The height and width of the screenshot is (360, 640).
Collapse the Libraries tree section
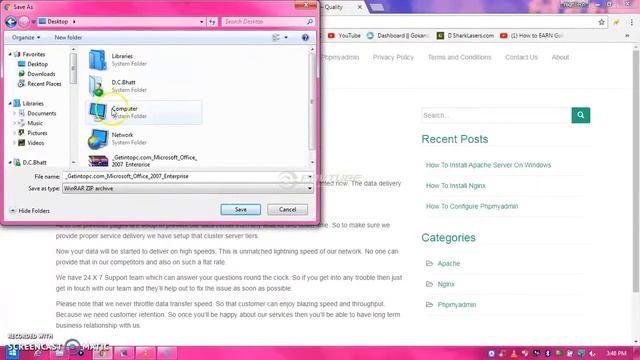coord(10,104)
